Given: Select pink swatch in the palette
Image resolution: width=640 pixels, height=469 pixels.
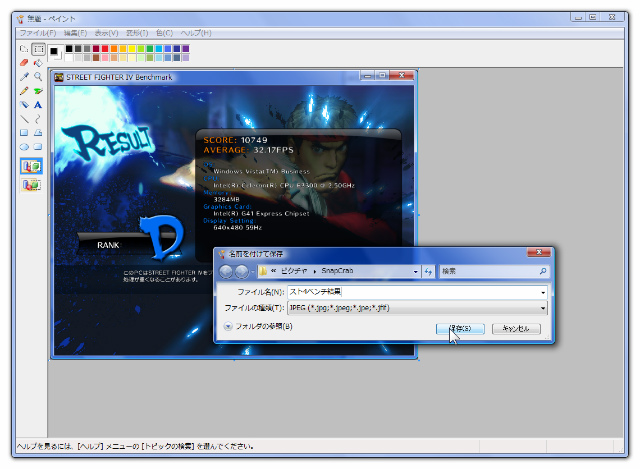Looking at the screenshot, I should pyautogui.click(x=105, y=58).
